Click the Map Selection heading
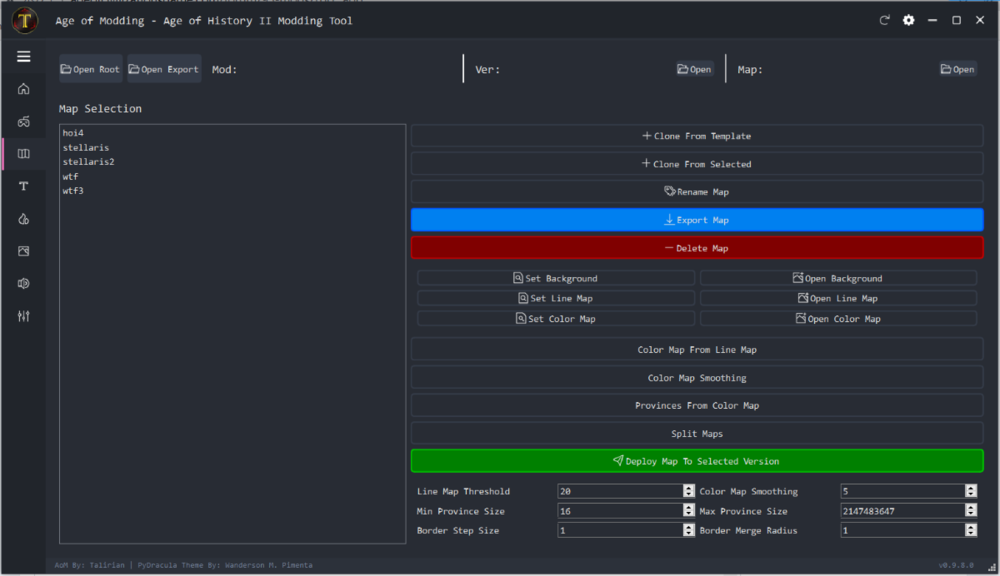 [100, 108]
